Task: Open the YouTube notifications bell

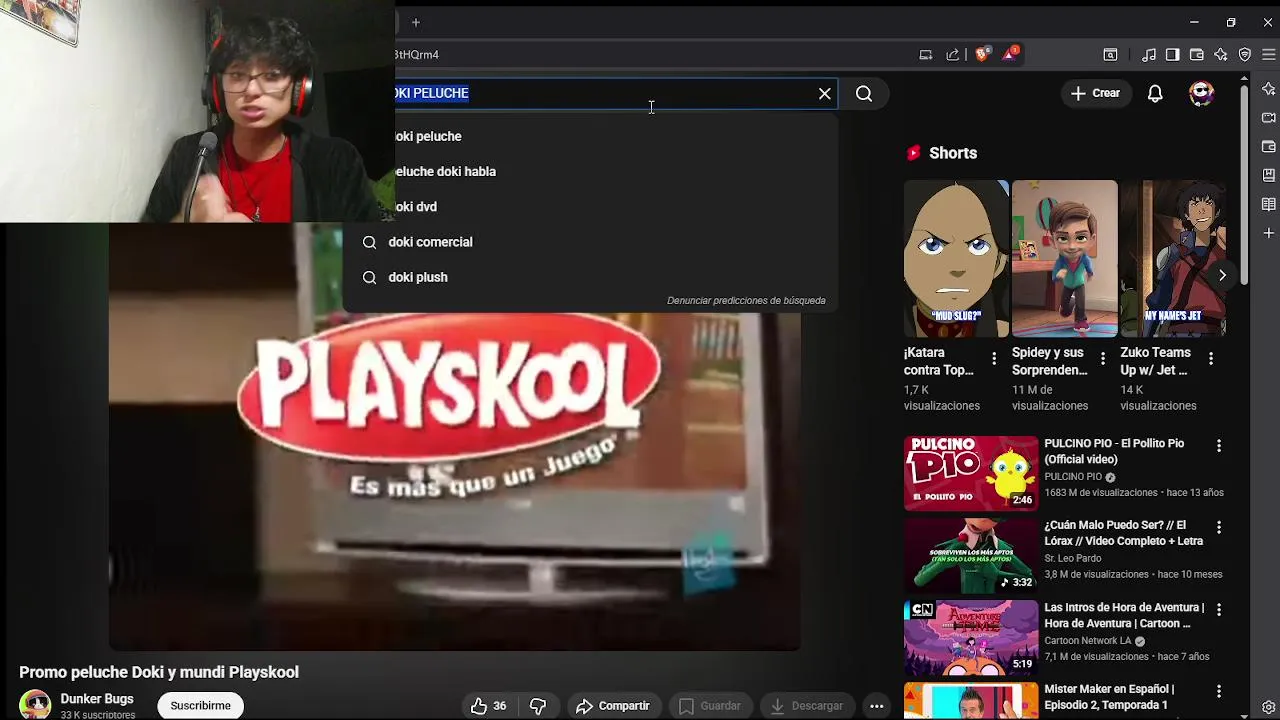Action: [1155, 93]
